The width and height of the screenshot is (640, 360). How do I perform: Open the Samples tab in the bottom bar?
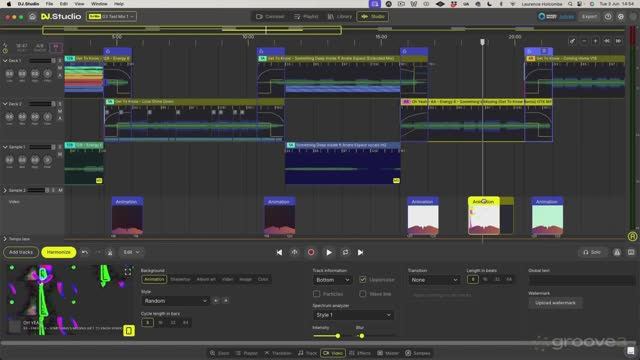click(x=418, y=353)
